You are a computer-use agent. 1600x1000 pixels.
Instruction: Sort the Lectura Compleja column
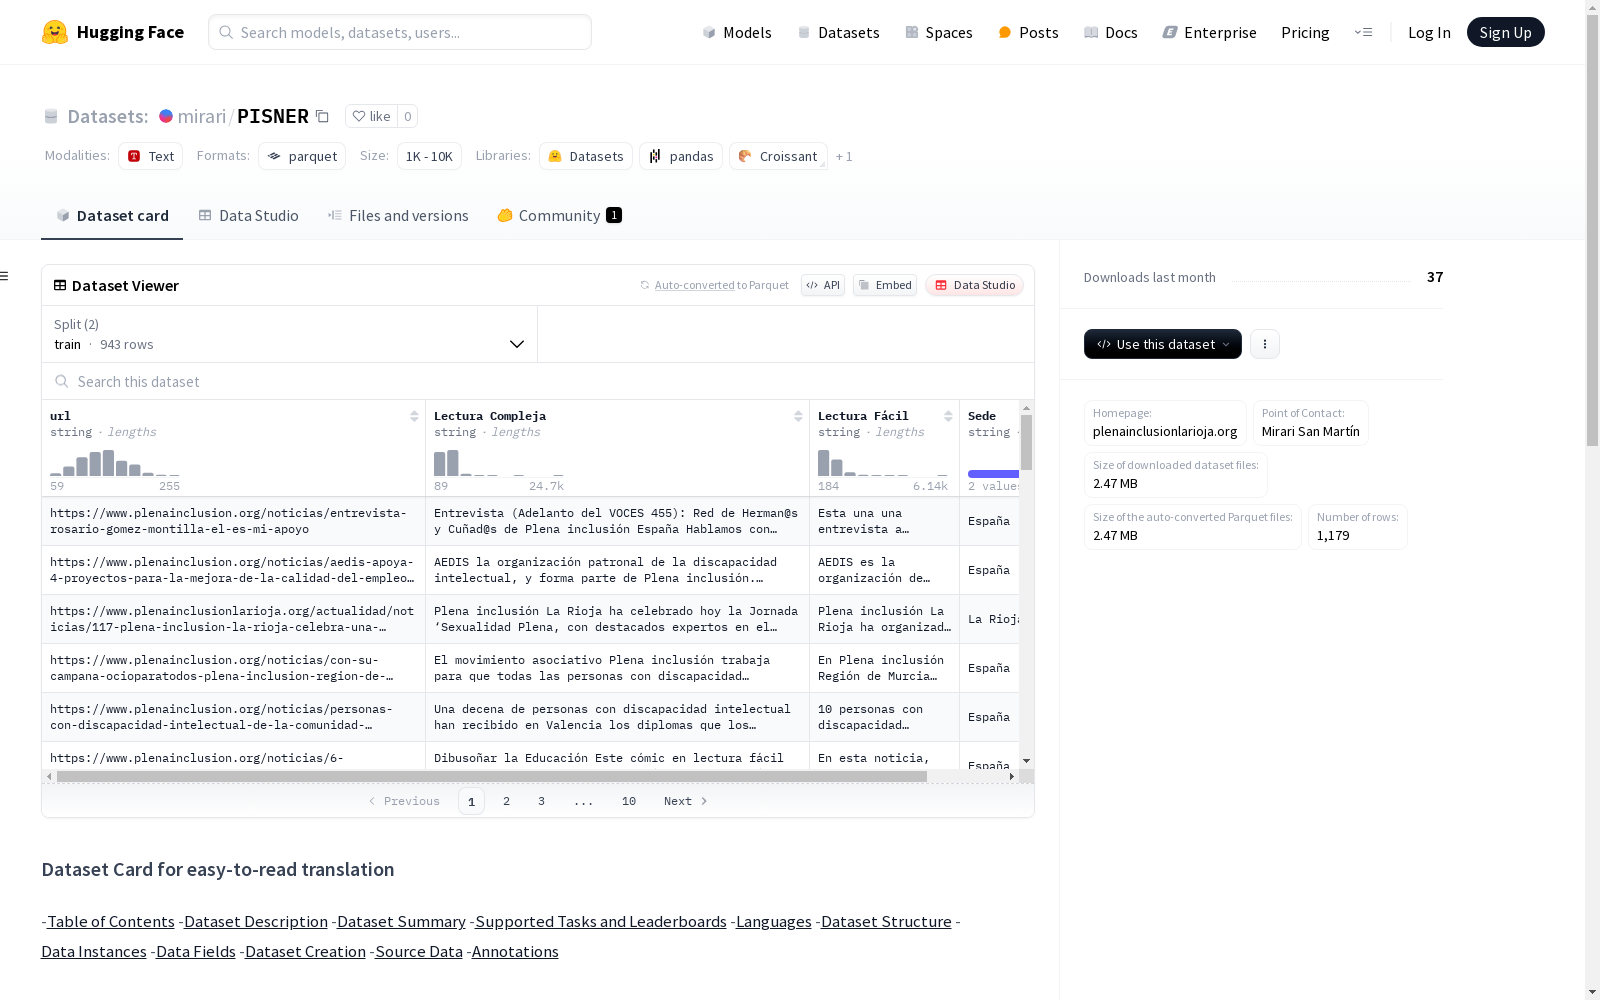point(798,416)
